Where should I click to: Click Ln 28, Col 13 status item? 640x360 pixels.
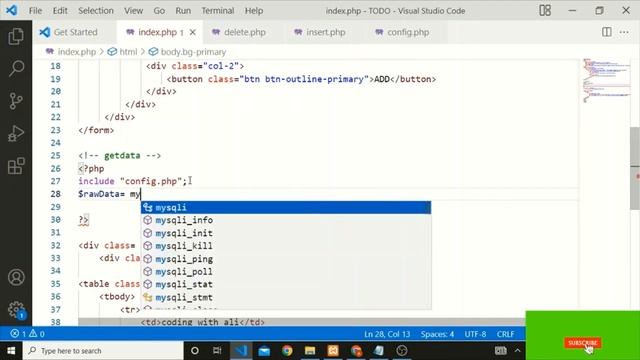pyautogui.click(x=387, y=334)
